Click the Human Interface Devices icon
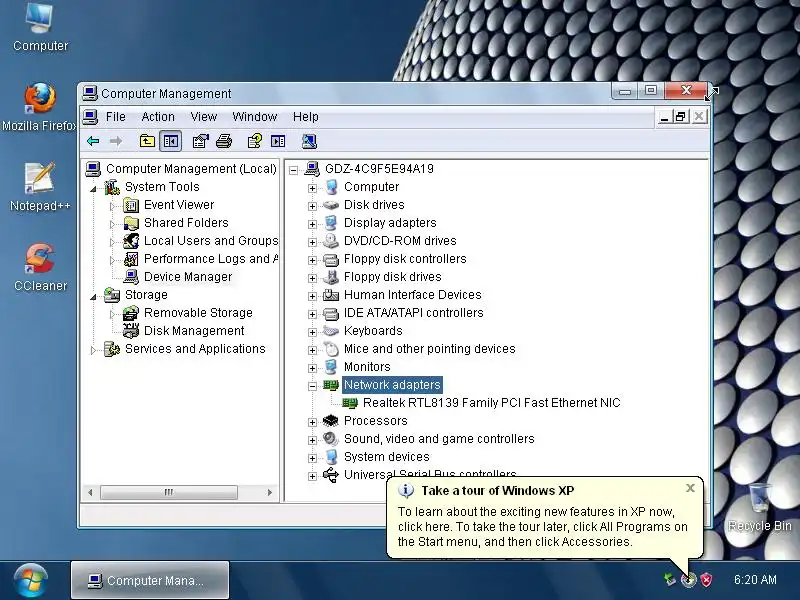This screenshot has width=800, height=600. [331, 295]
